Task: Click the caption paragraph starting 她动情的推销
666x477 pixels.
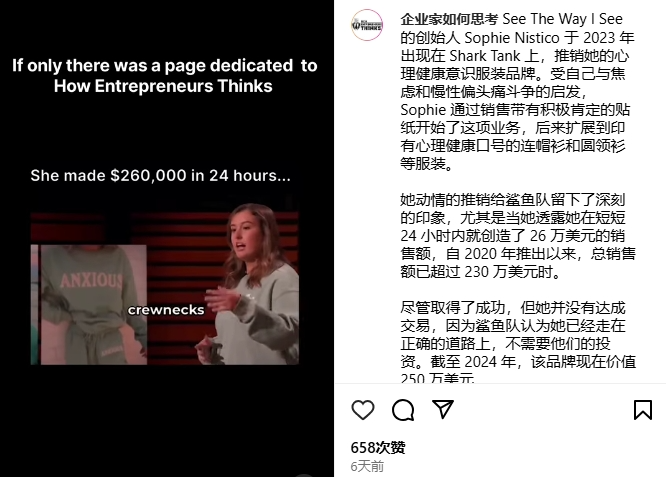Action: pos(518,236)
